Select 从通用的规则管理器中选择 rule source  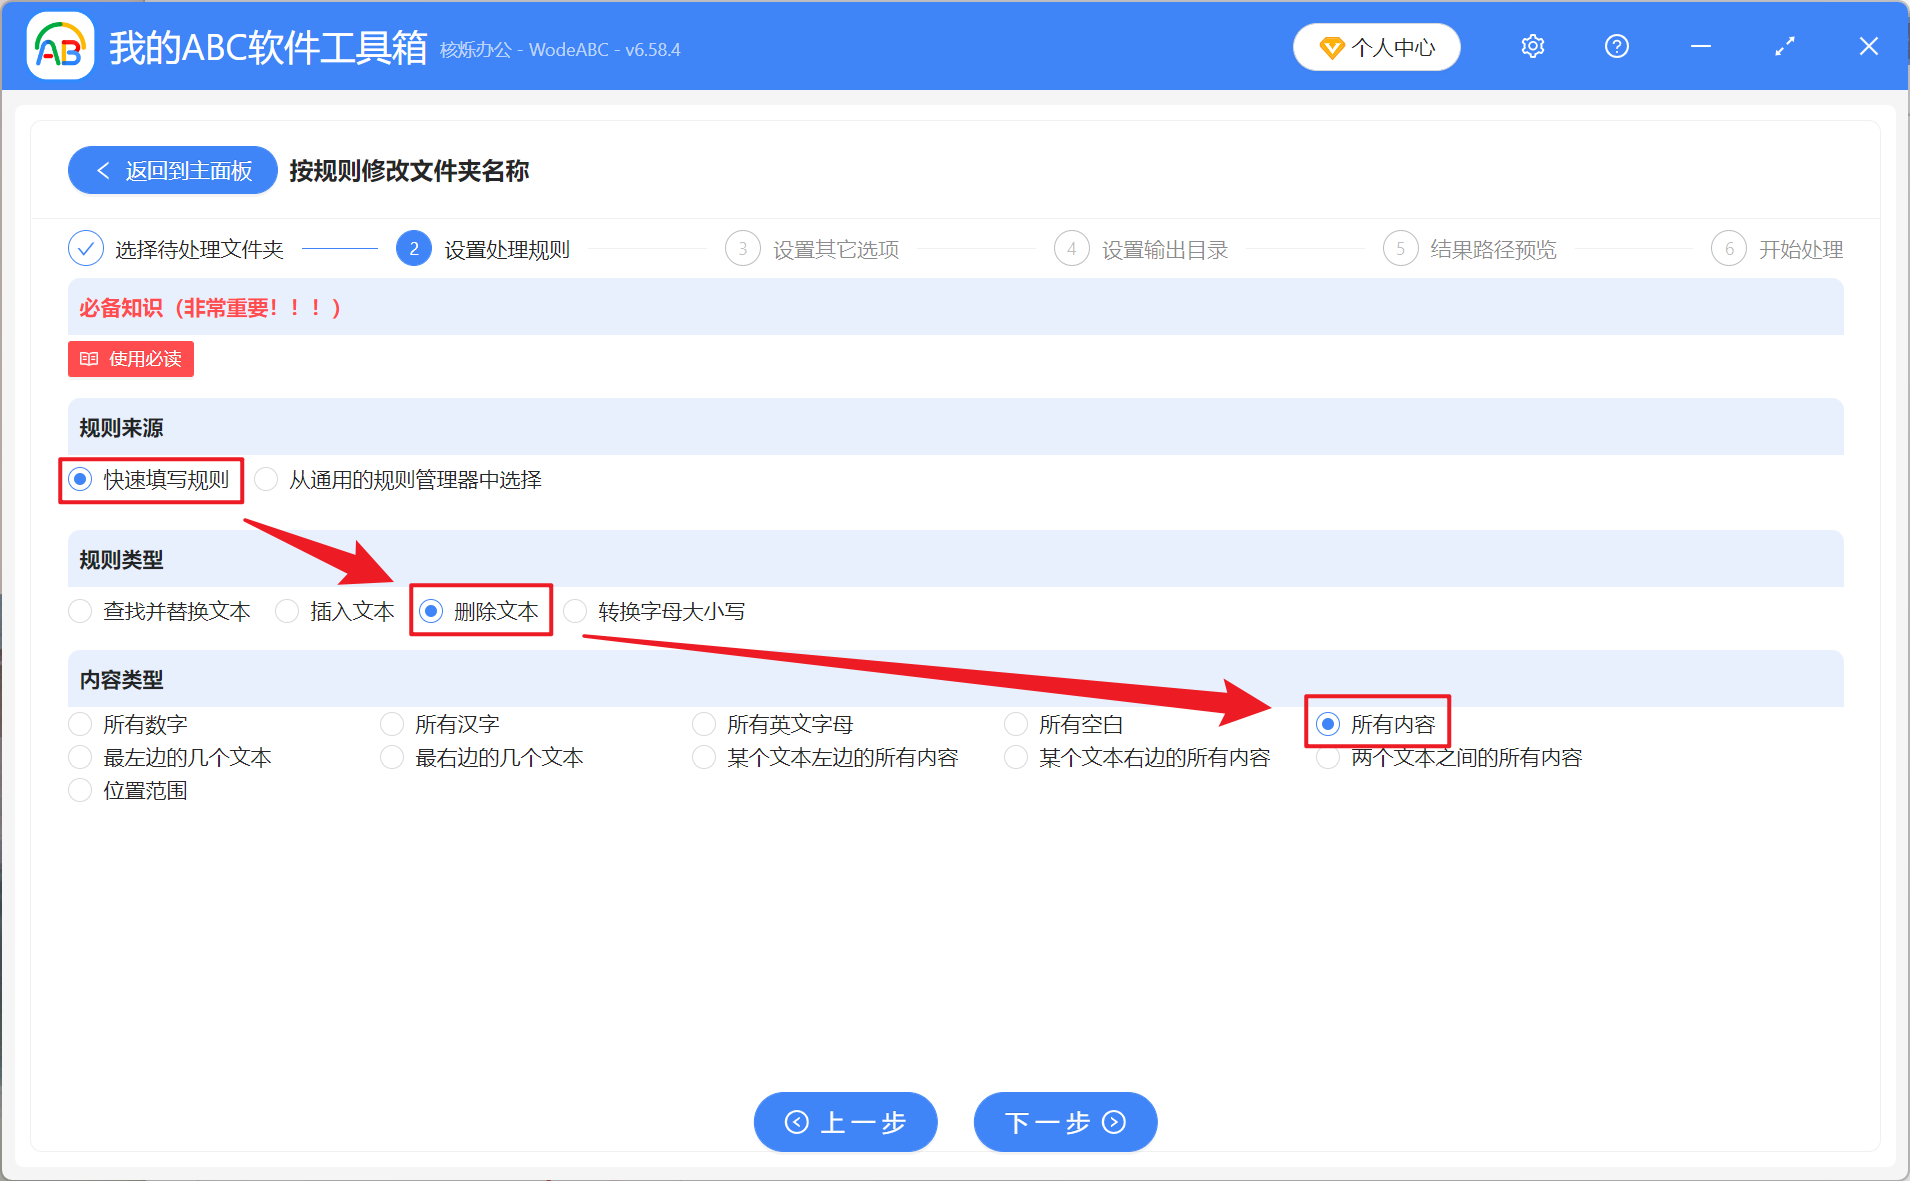[x=266, y=479]
